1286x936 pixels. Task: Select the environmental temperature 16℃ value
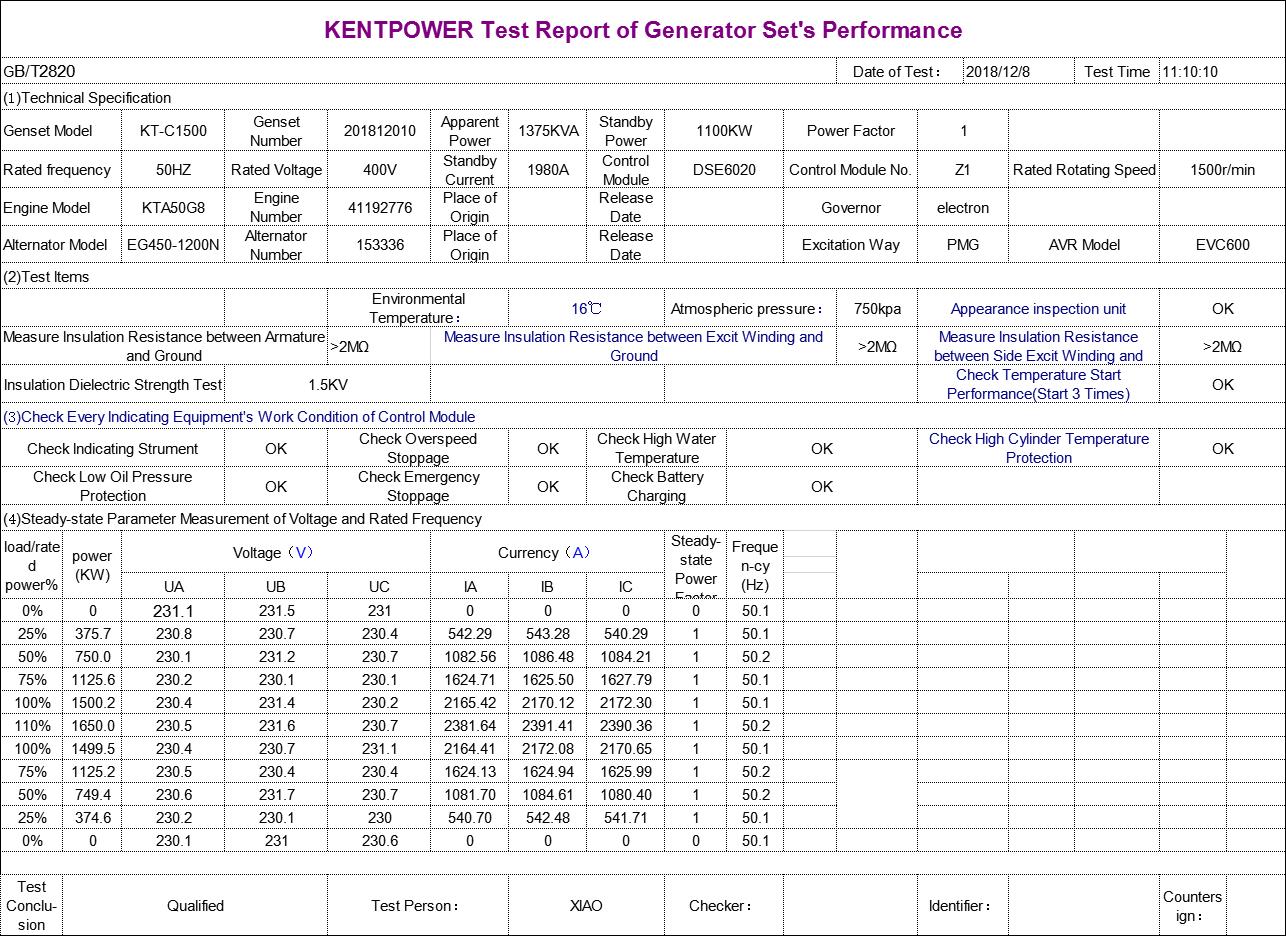click(x=587, y=309)
